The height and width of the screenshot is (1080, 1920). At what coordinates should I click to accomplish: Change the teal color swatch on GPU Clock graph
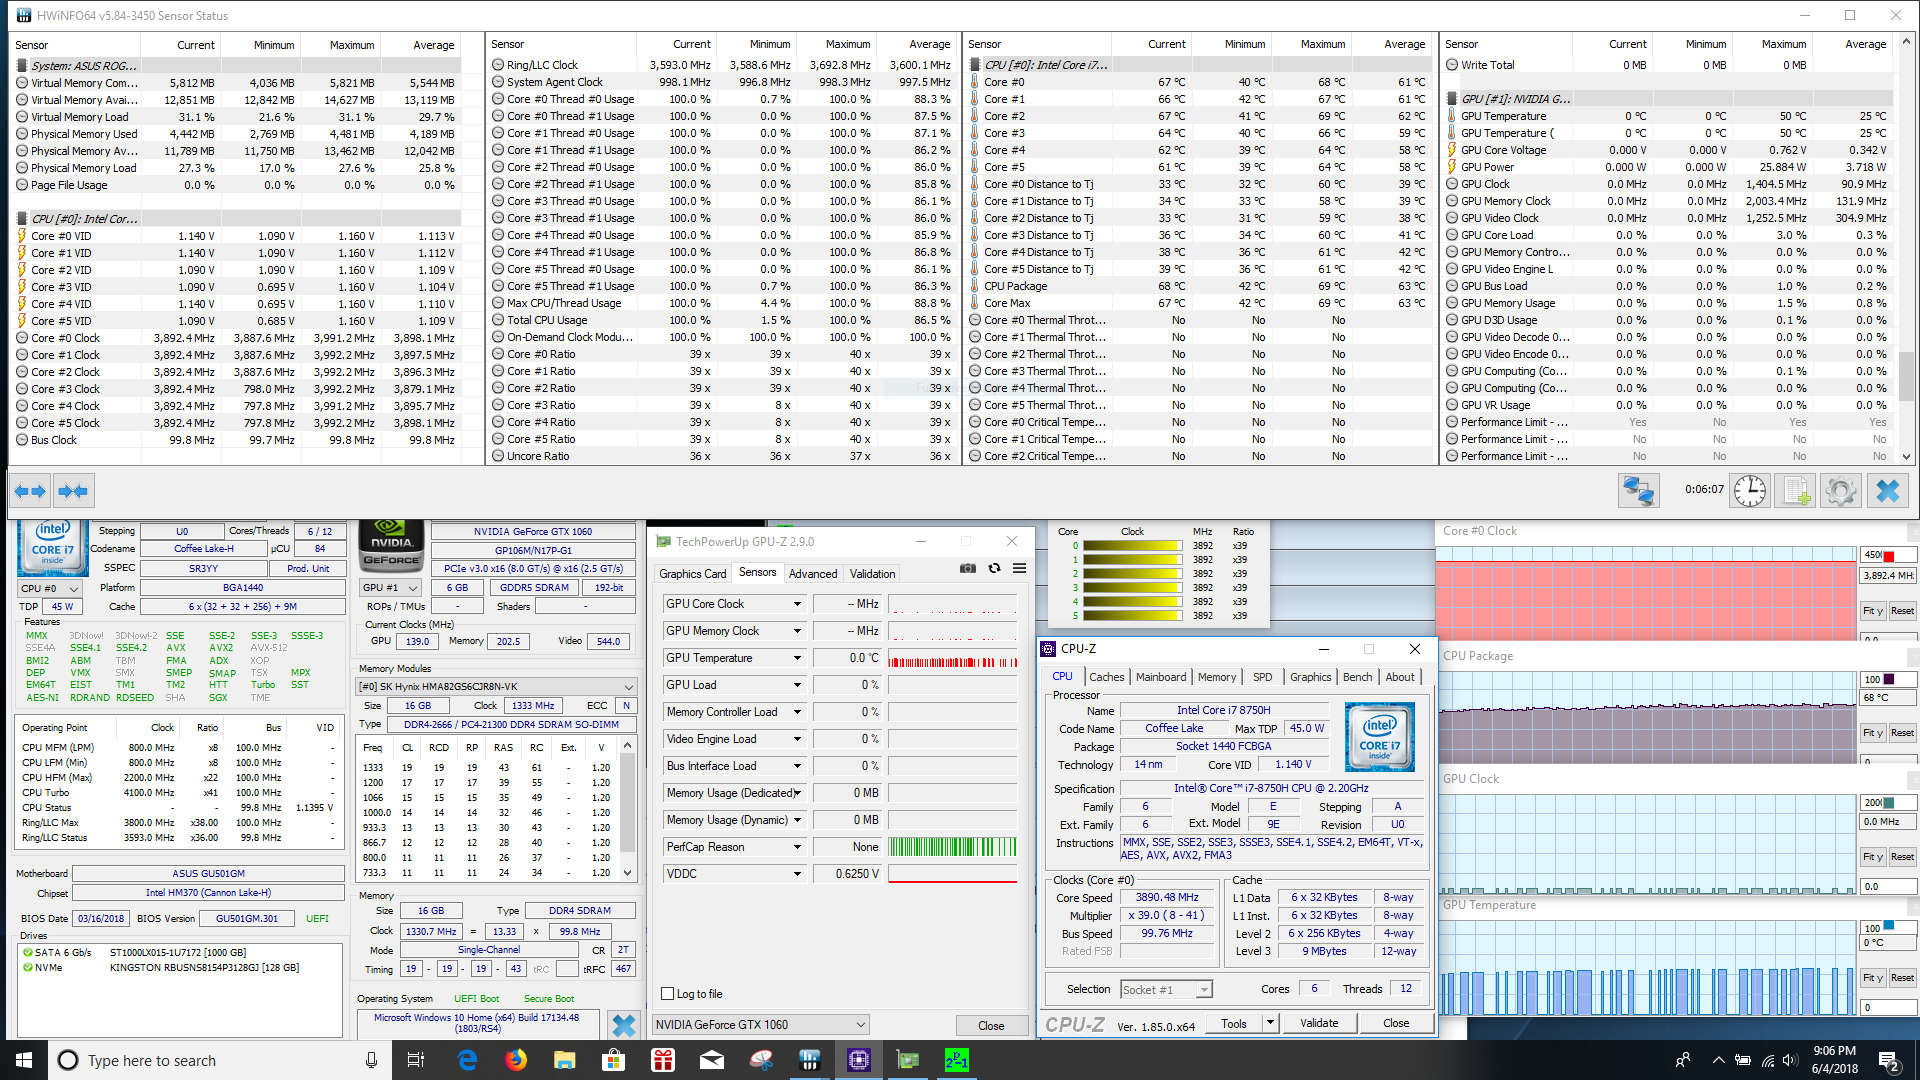[1888, 803]
